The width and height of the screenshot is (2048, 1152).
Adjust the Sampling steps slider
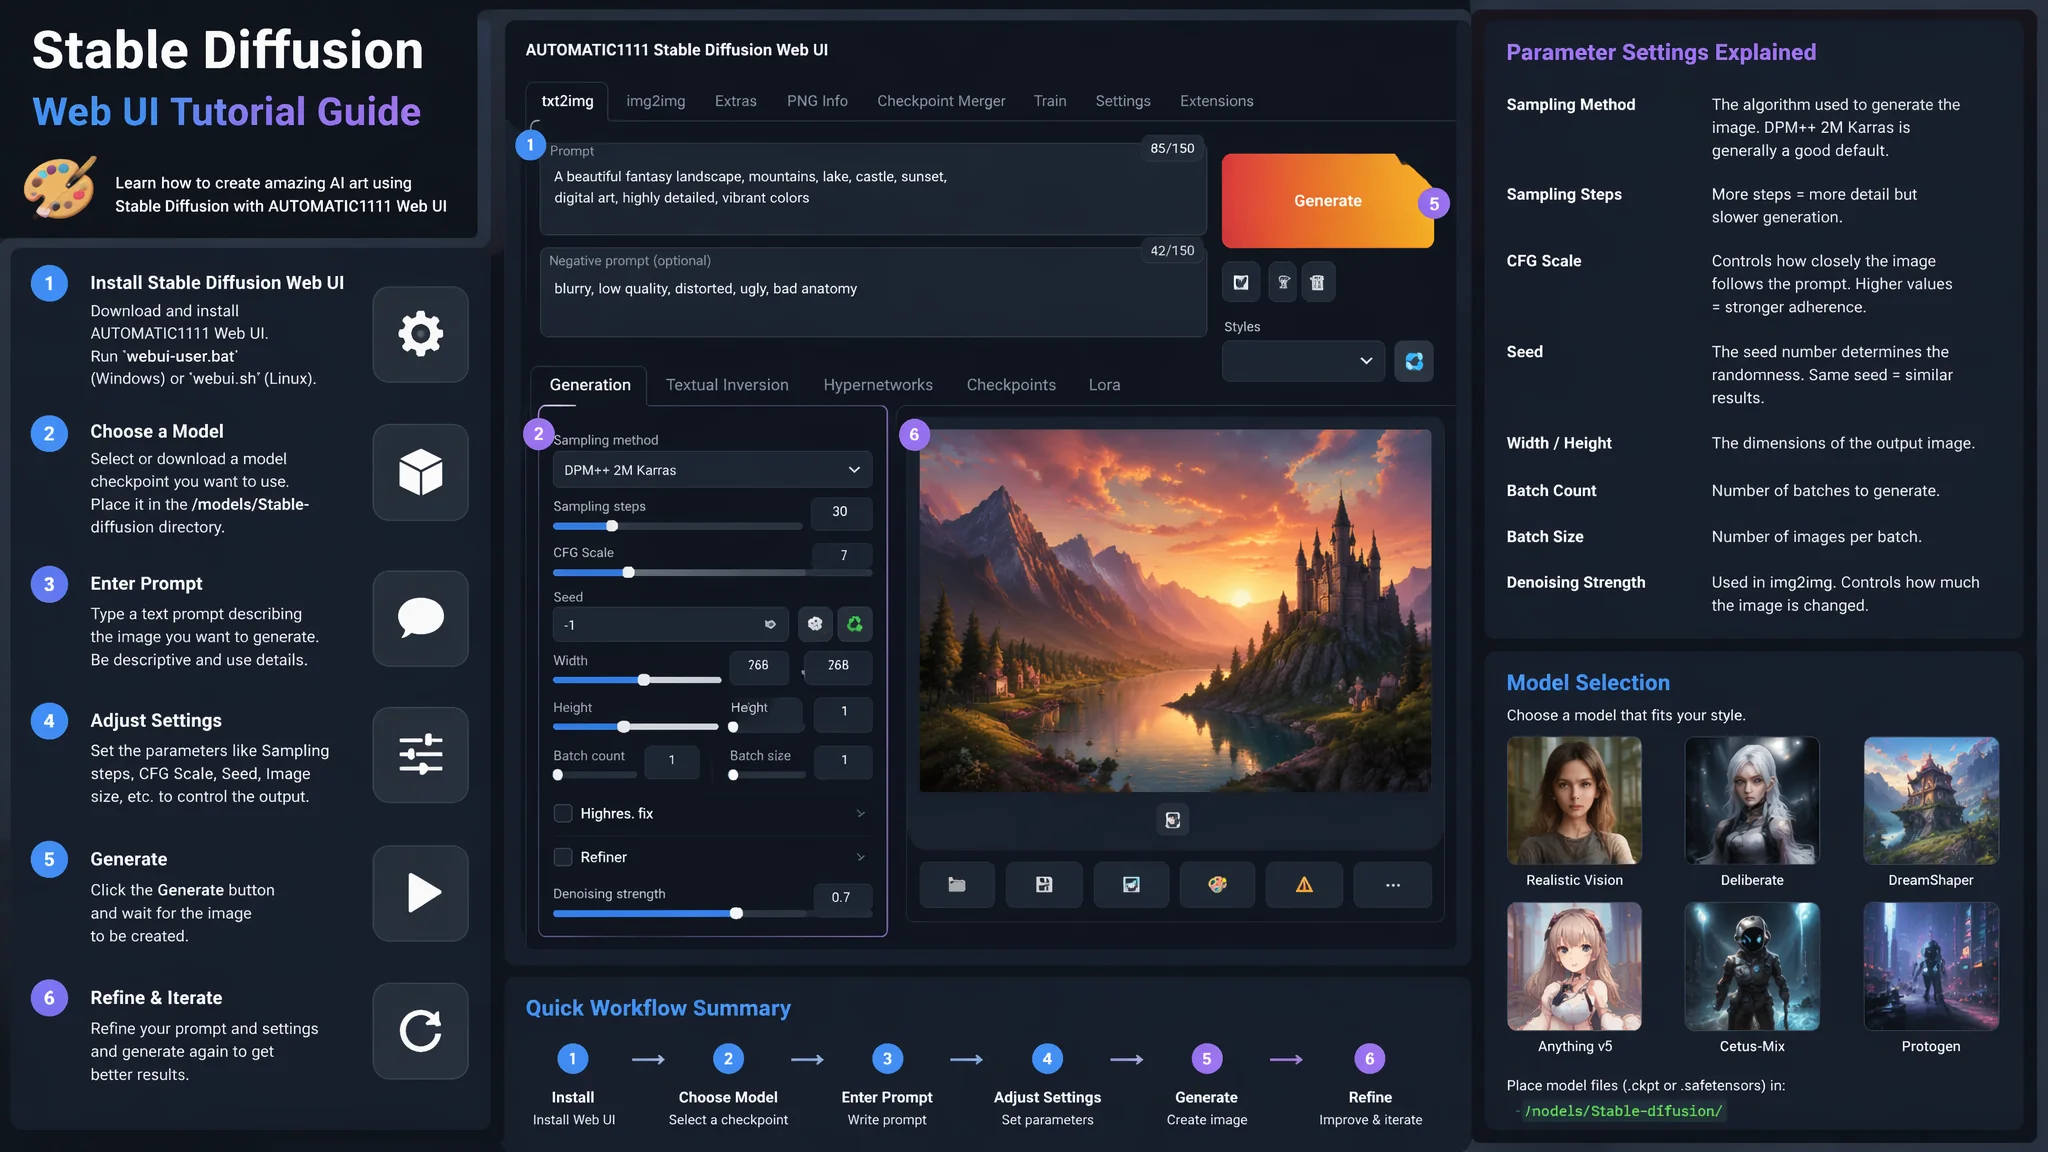[x=677, y=526]
